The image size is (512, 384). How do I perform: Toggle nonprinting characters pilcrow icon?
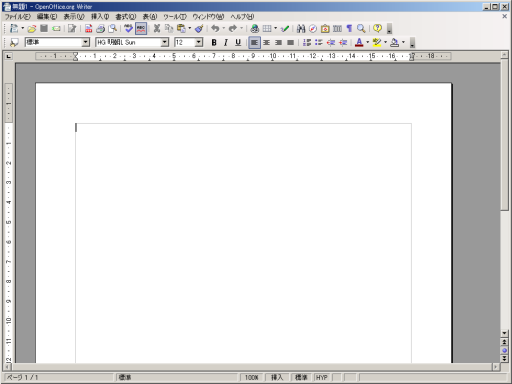[349, 29]
